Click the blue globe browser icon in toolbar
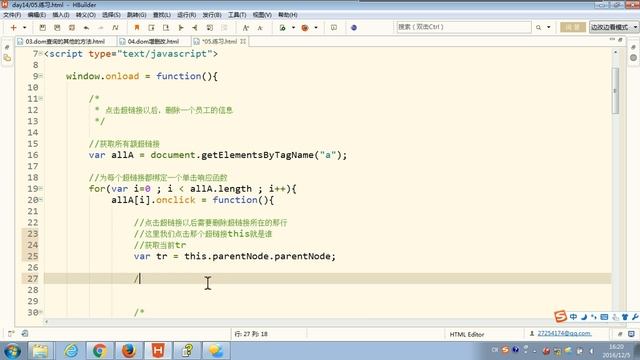This screenshot has width=640, height=360. coord(354,27)
